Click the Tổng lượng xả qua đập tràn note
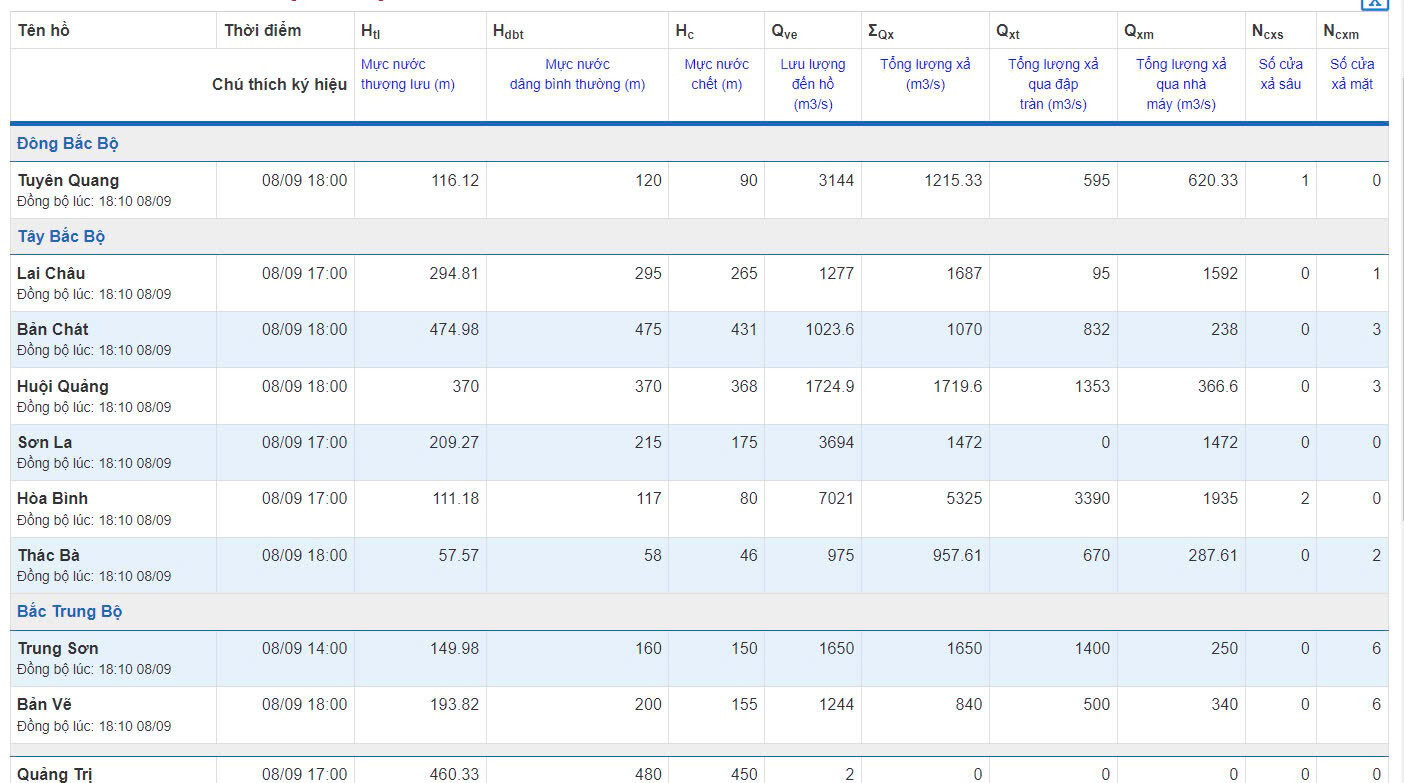1404x783 pixels. (1054, 85)
